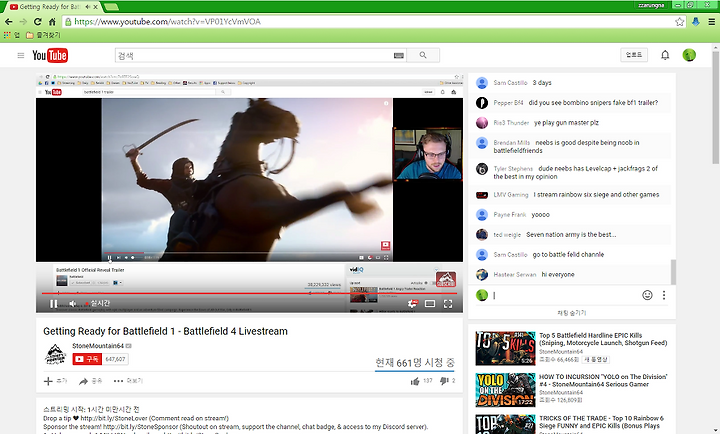
Task: Open the StoneMountain64 channel name link
Action: pyautogui.click(x=98, y=345)
